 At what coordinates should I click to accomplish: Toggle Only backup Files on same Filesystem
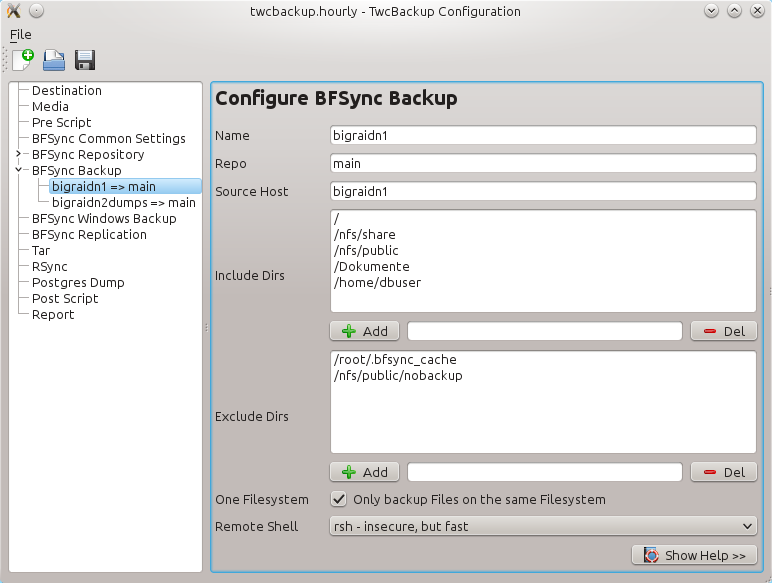[339, 499]
